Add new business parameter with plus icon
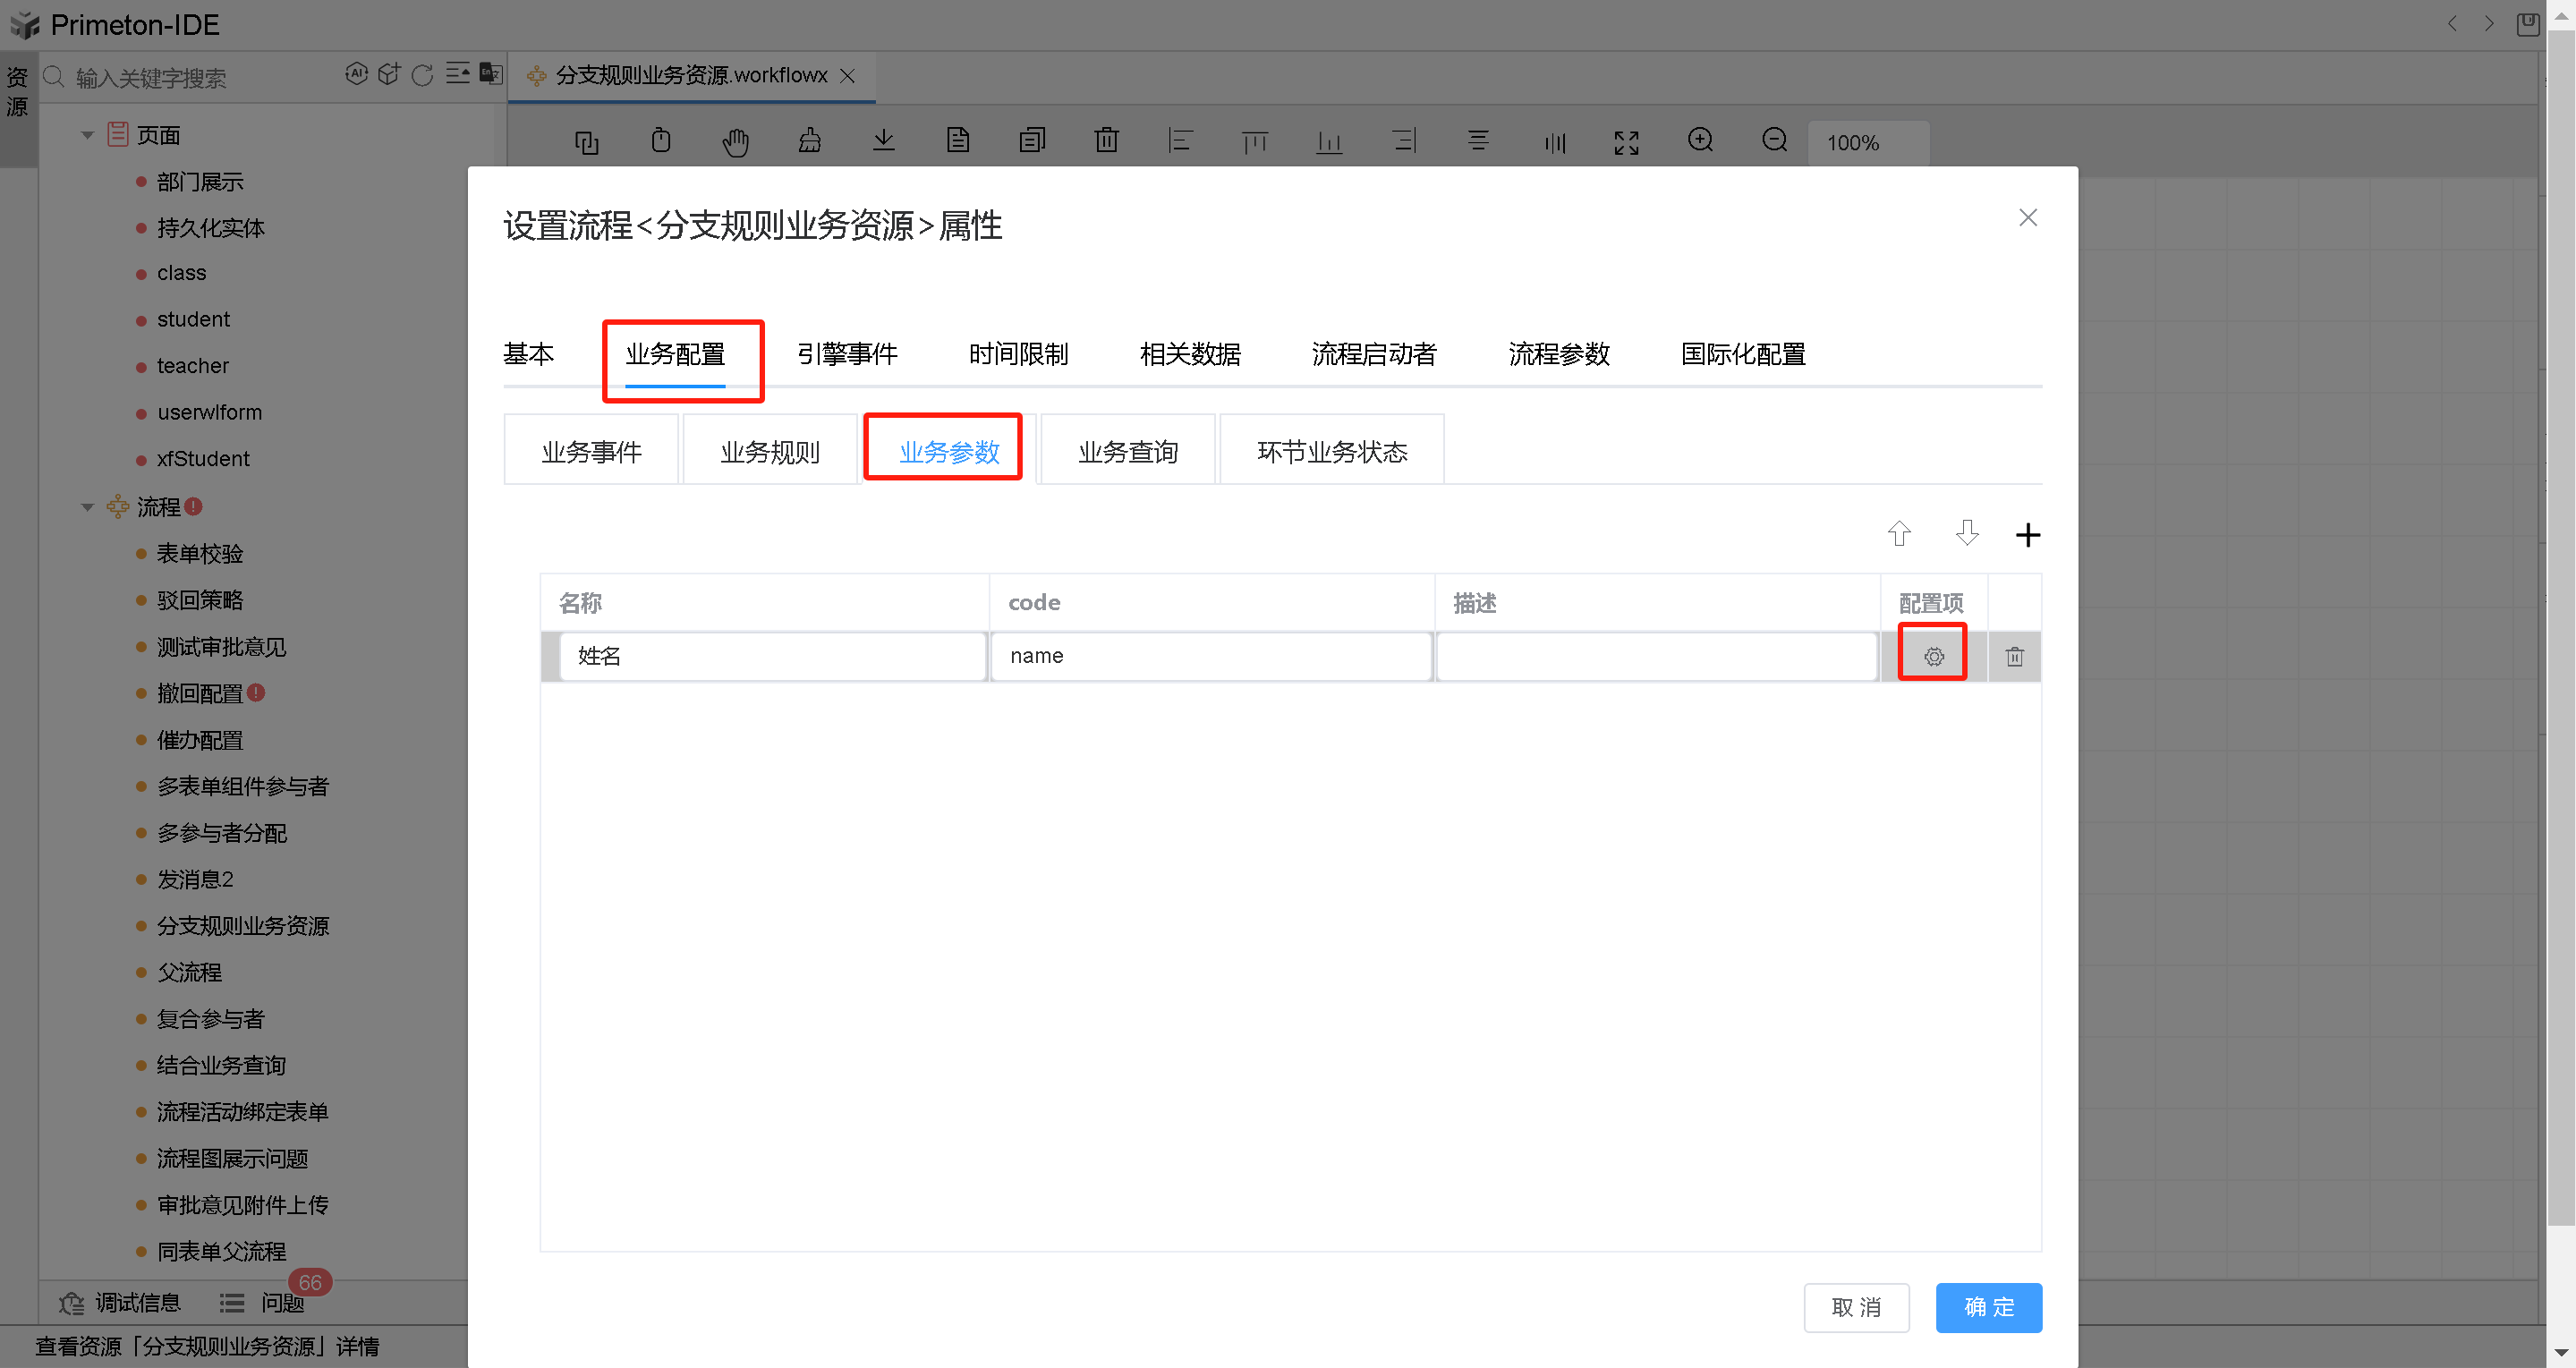Image resolution: width=2576 pixels, height=1368 pixels. (2027, 535)
